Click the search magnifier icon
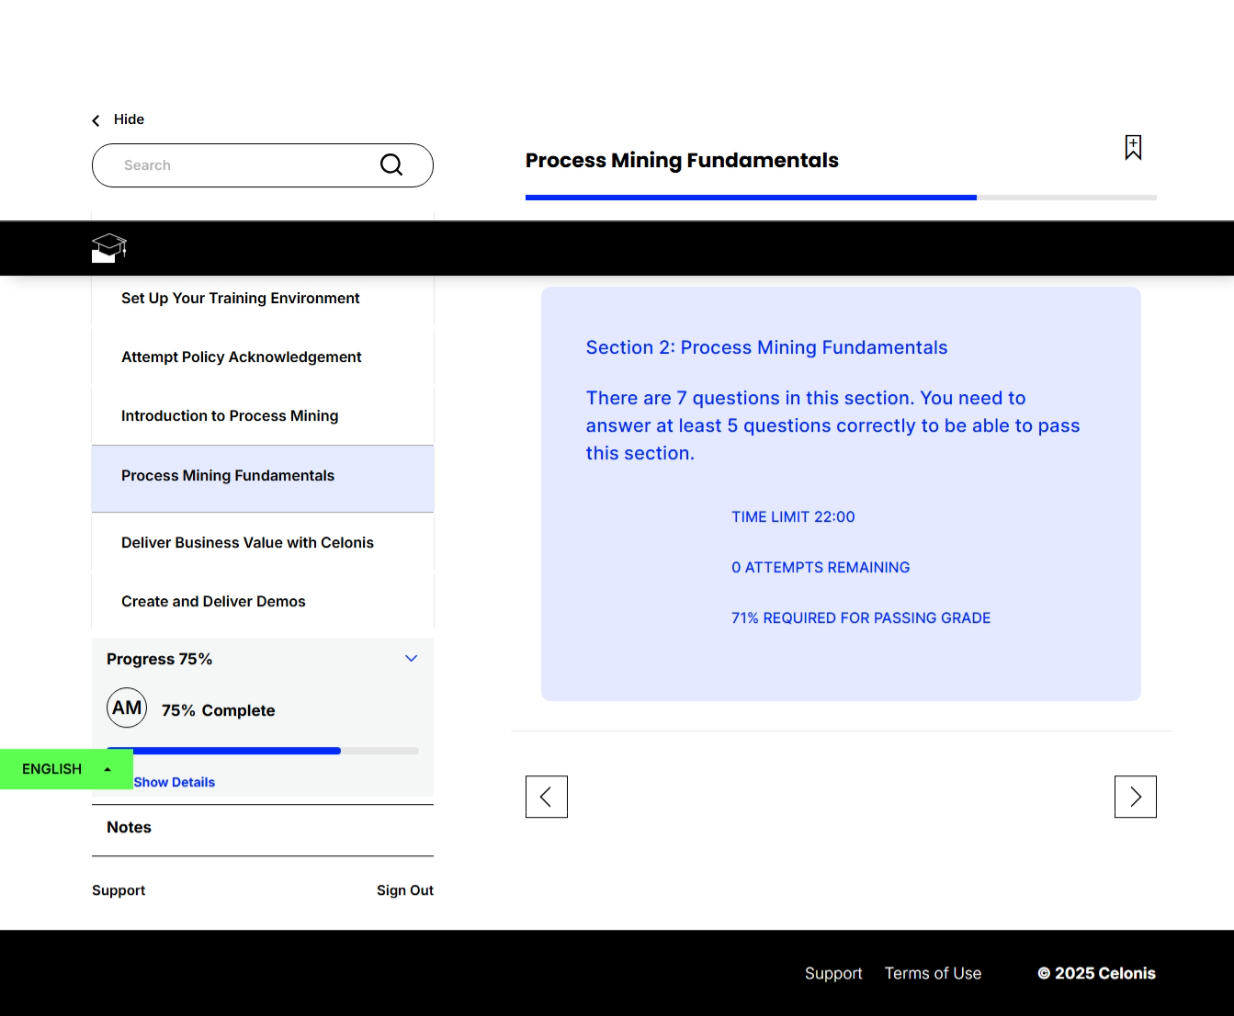 click(391, 165)
